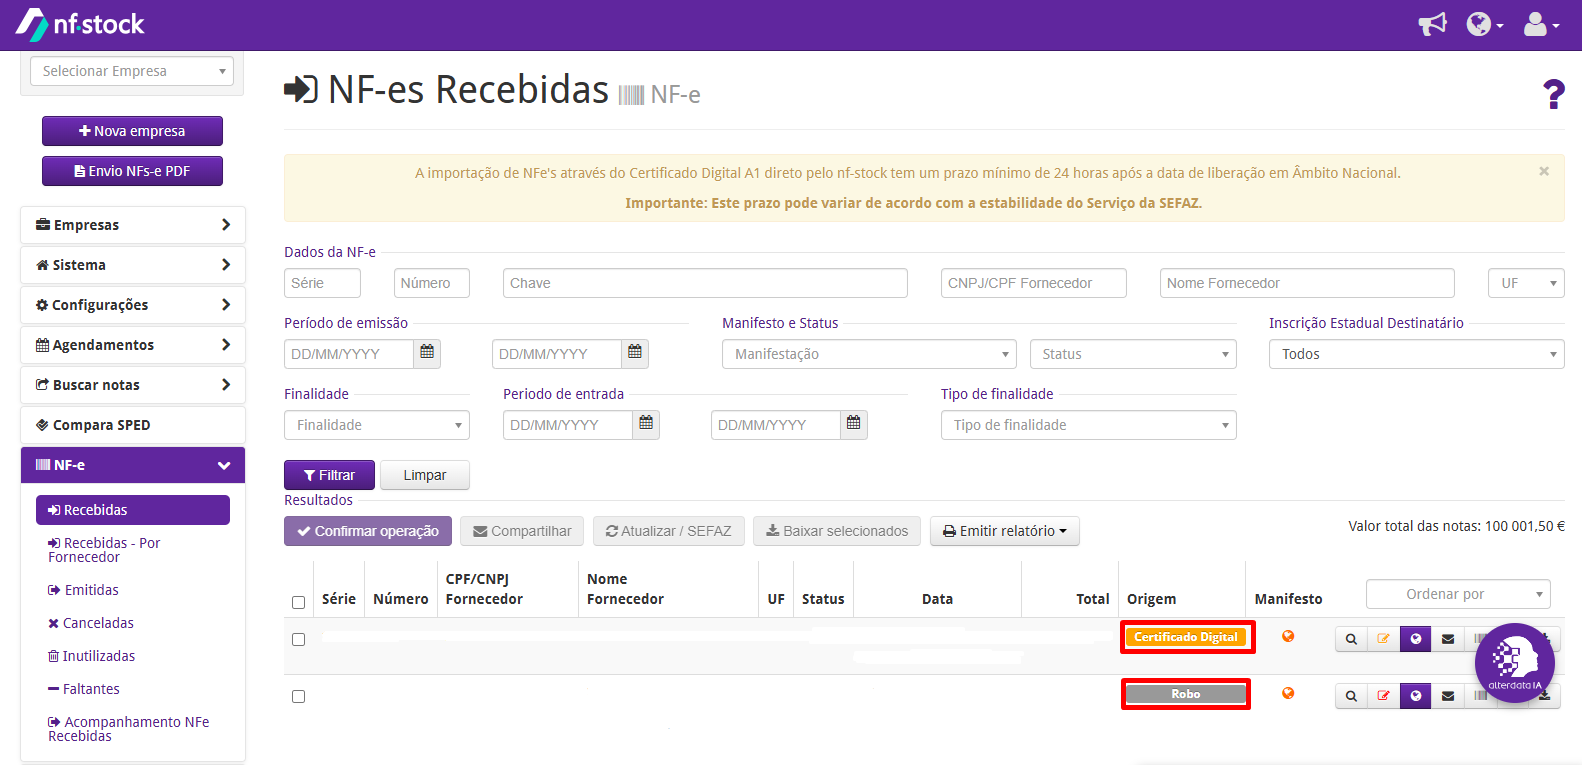
Task: Open magnifier search icon on Certificado Digital row
Action: coord(1351,639)
